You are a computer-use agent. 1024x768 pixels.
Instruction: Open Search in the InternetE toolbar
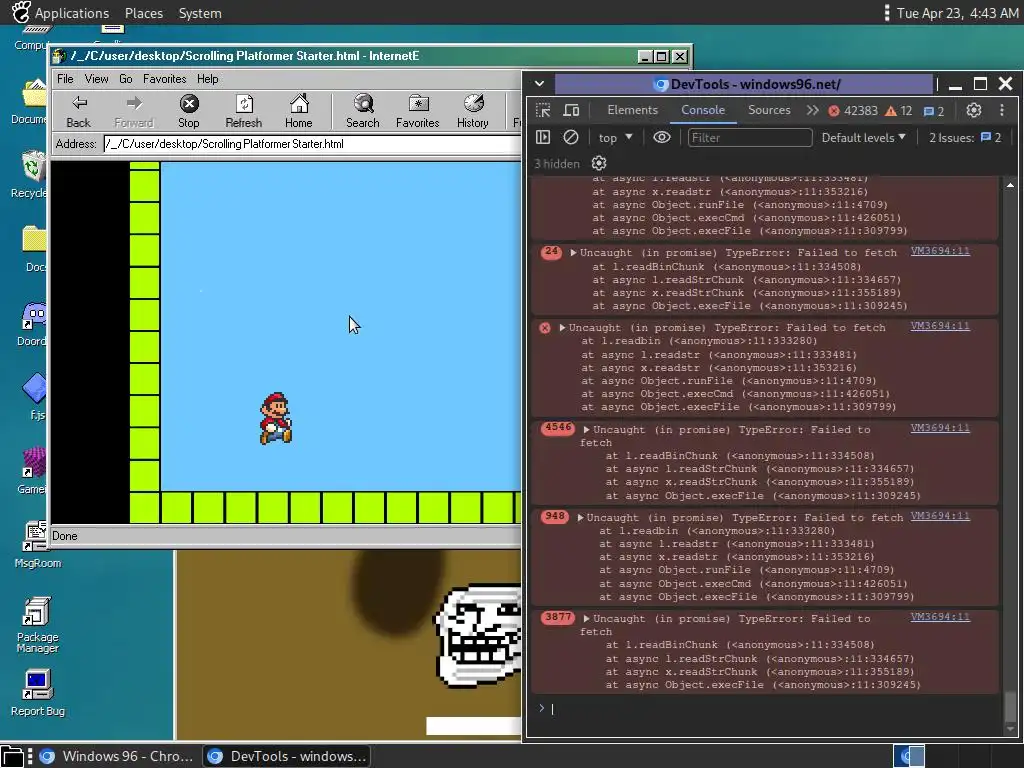coord(362,111)
